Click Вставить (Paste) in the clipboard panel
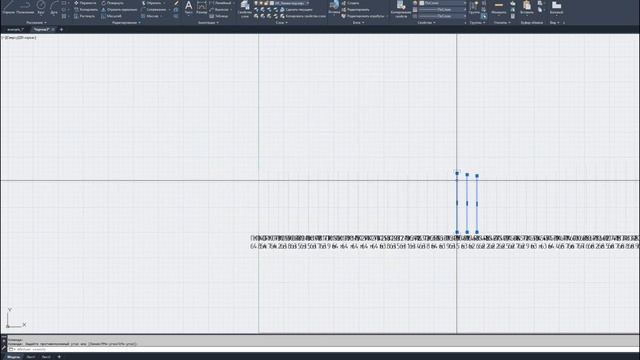640x360 pixels. coord(527,7)
